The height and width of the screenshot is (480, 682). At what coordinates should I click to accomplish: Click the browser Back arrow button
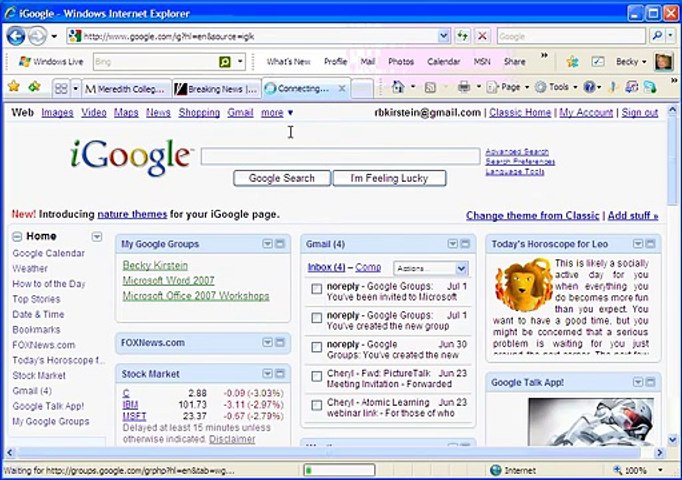coord(16,36)
